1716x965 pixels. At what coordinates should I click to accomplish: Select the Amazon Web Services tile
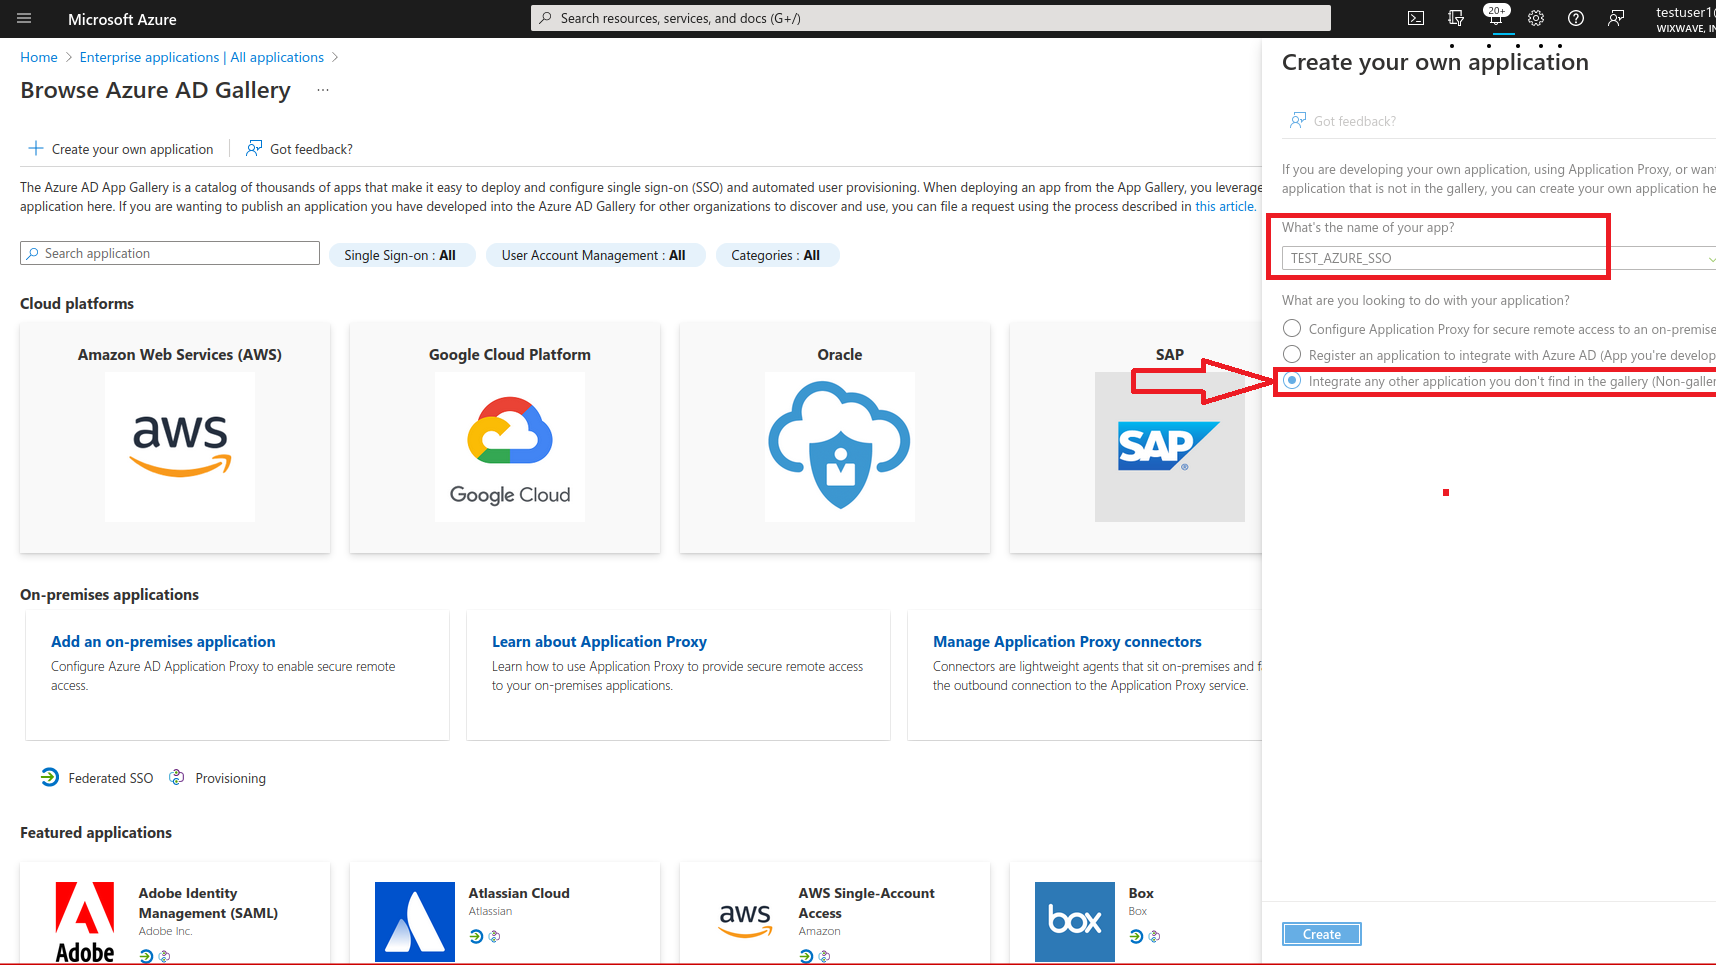175,438
